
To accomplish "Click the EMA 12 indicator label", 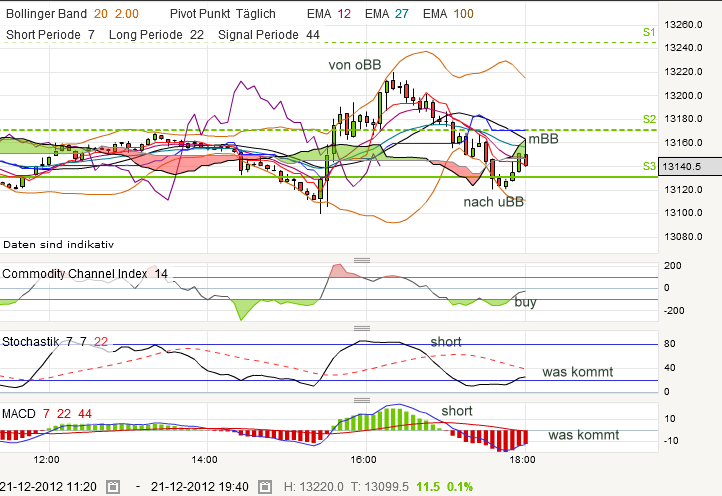I will [x=329, y=14].
